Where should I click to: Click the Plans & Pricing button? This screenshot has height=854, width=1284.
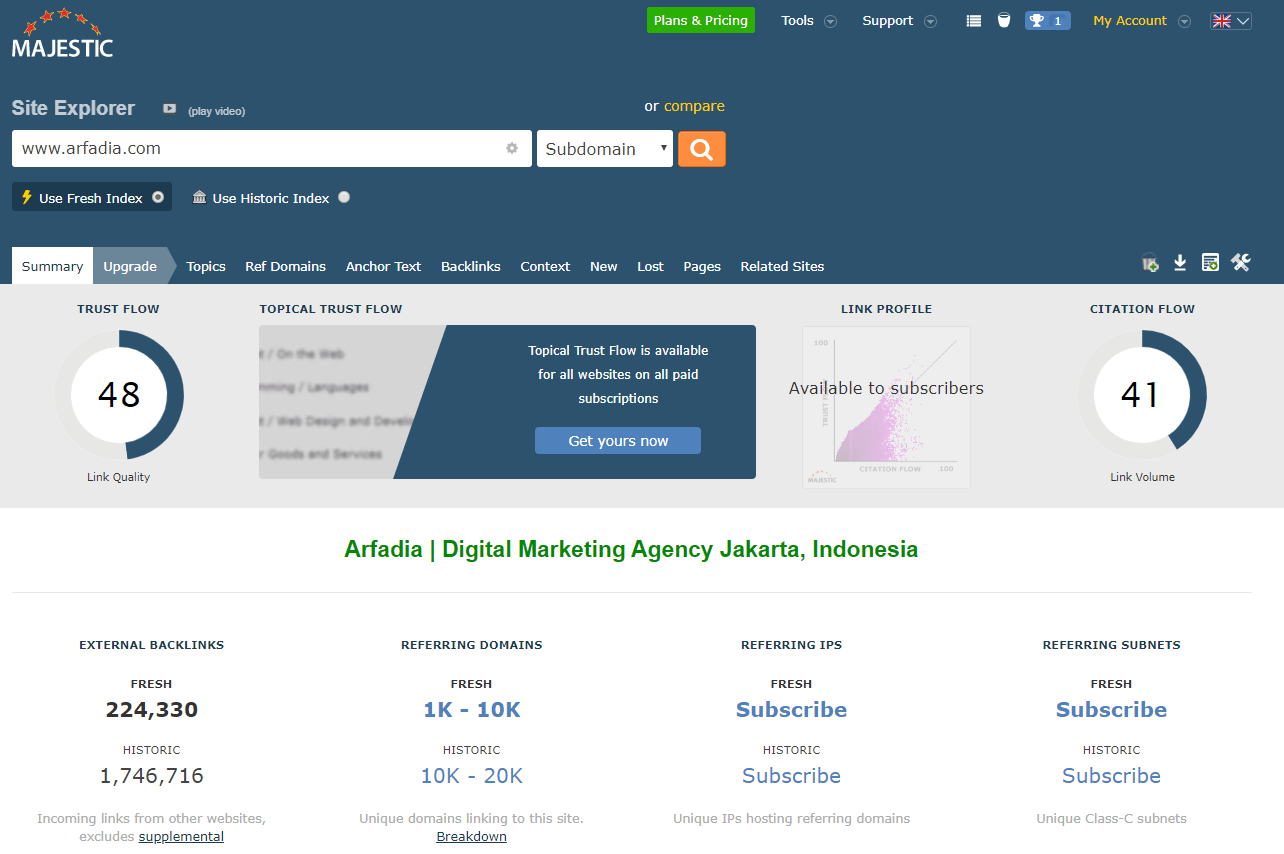coord(700,20)
